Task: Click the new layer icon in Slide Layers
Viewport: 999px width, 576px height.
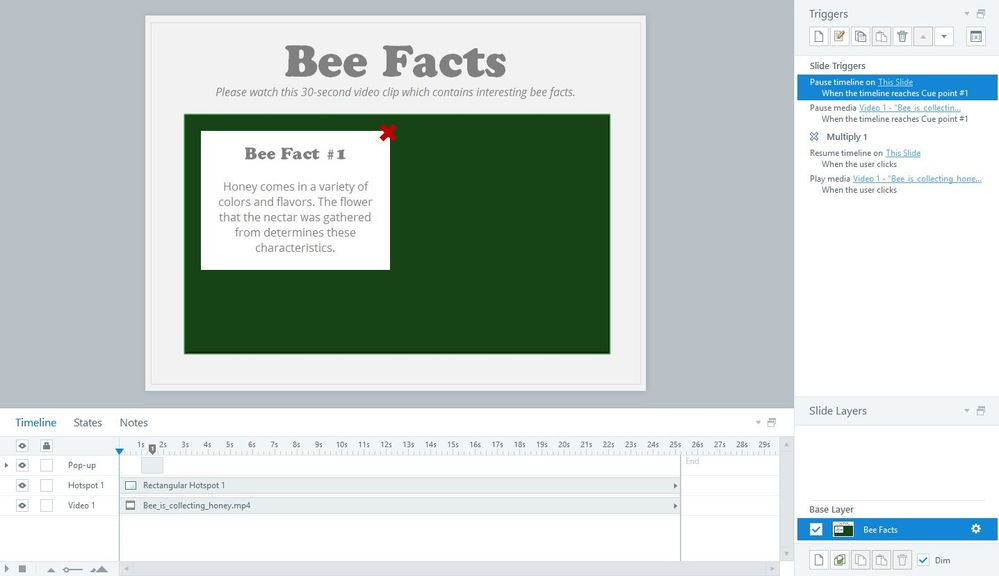Action: point(818,560)
